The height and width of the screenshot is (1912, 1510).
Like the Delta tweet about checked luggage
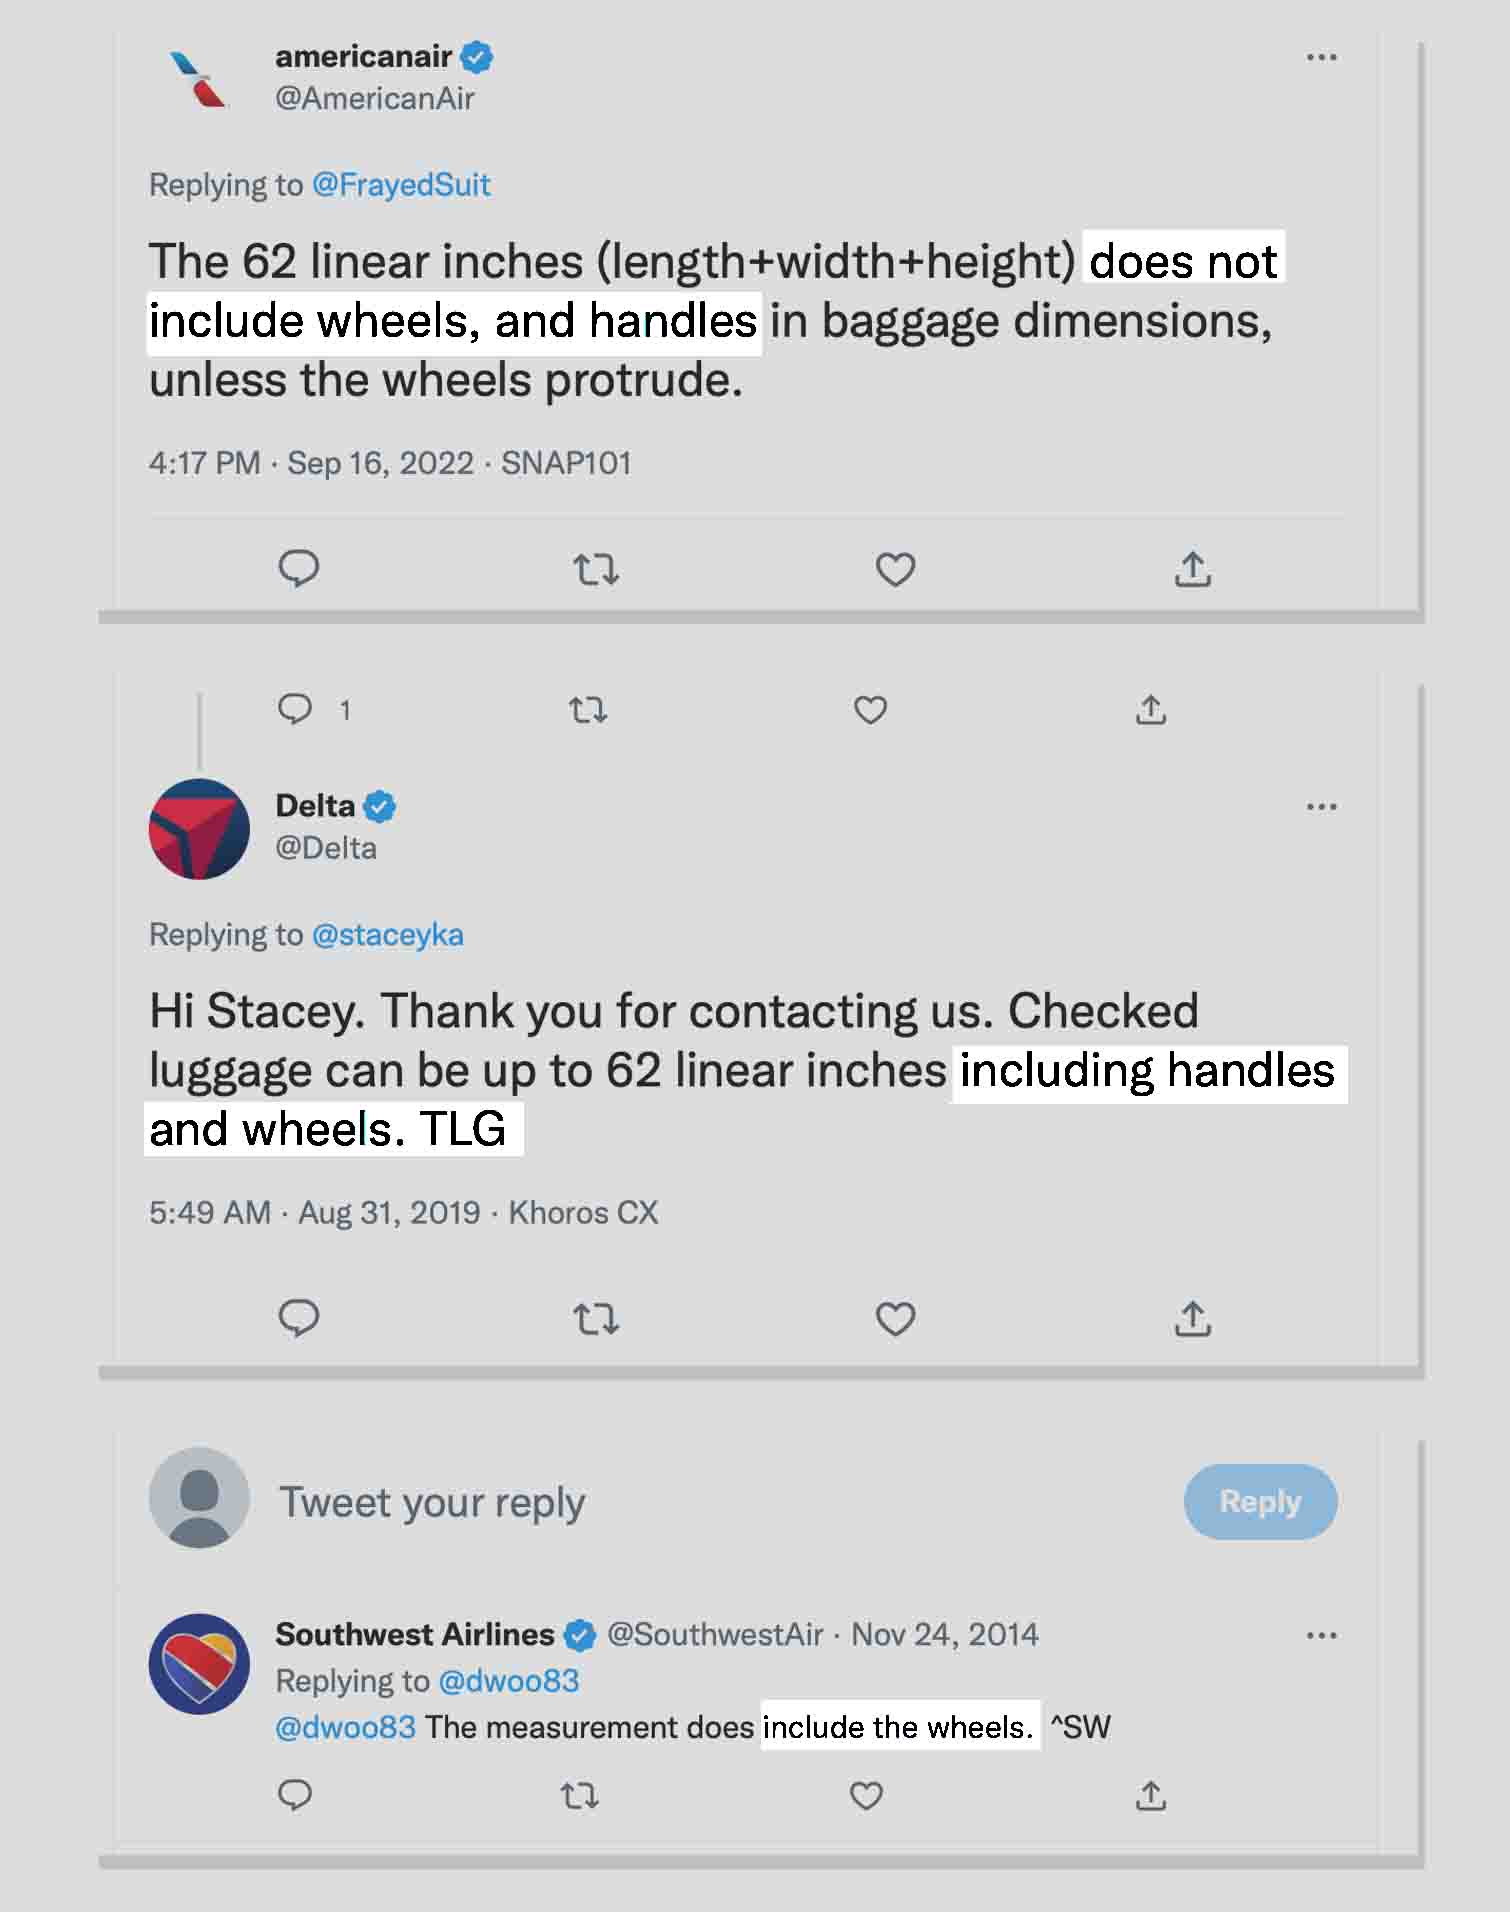coord(895,1319)
